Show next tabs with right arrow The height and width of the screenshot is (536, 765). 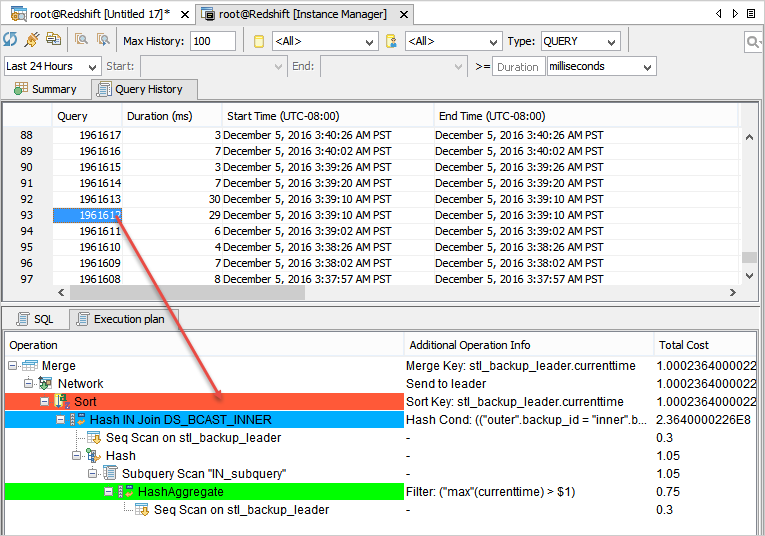click(x=735, y=14)
